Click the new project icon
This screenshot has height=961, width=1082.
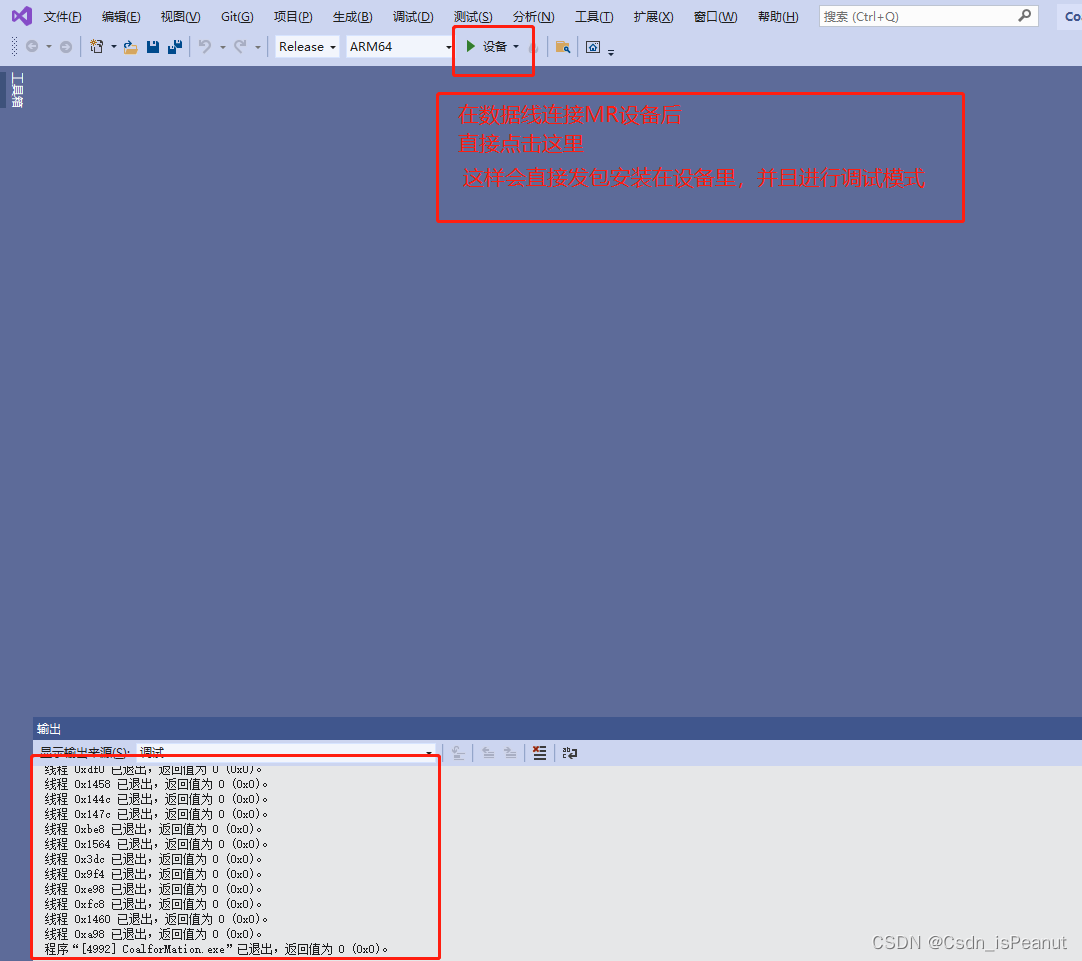coord(97,46)
